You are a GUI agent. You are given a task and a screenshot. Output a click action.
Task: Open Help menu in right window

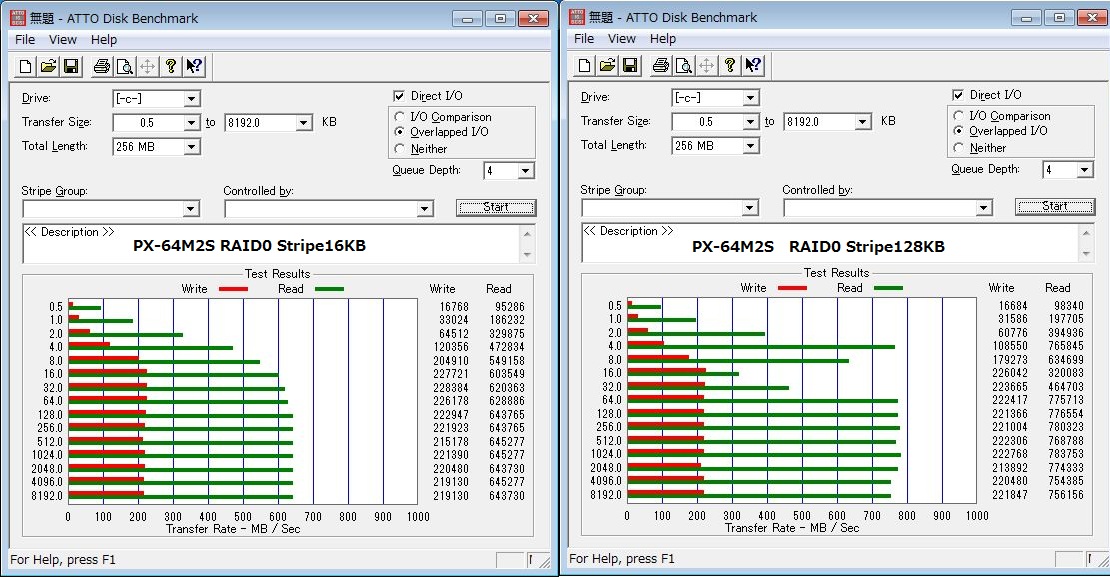pyautogui.click(x=663, y=39)
